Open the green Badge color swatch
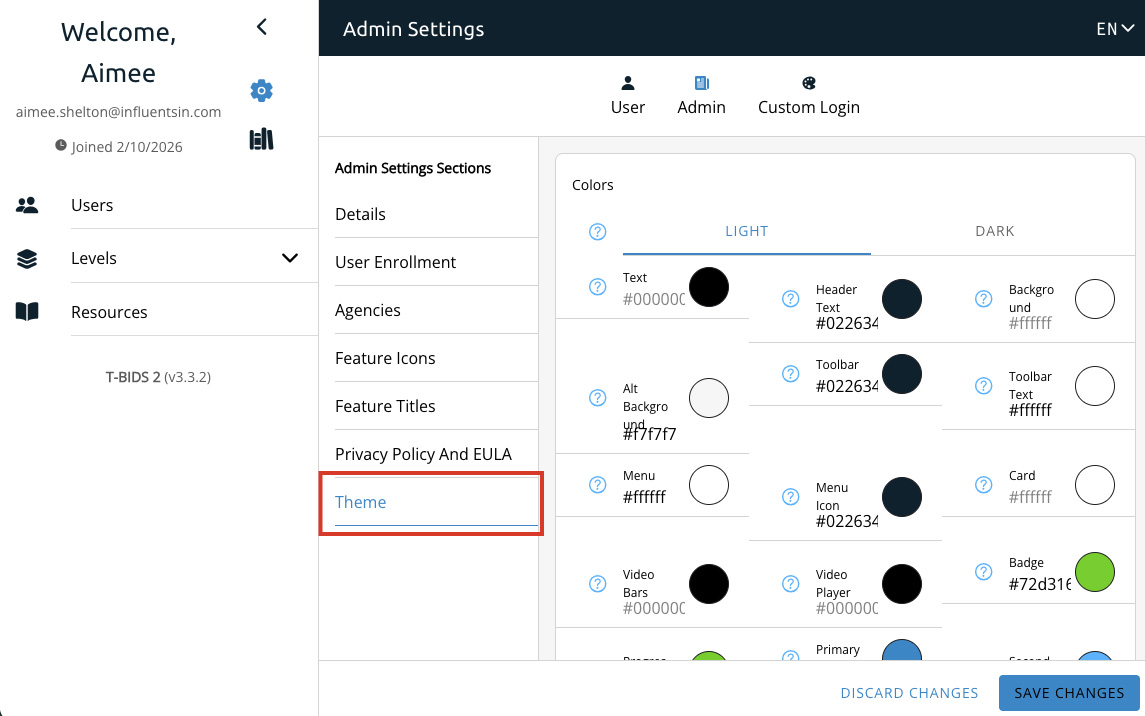1145x716 pixels. (1094, 572)
